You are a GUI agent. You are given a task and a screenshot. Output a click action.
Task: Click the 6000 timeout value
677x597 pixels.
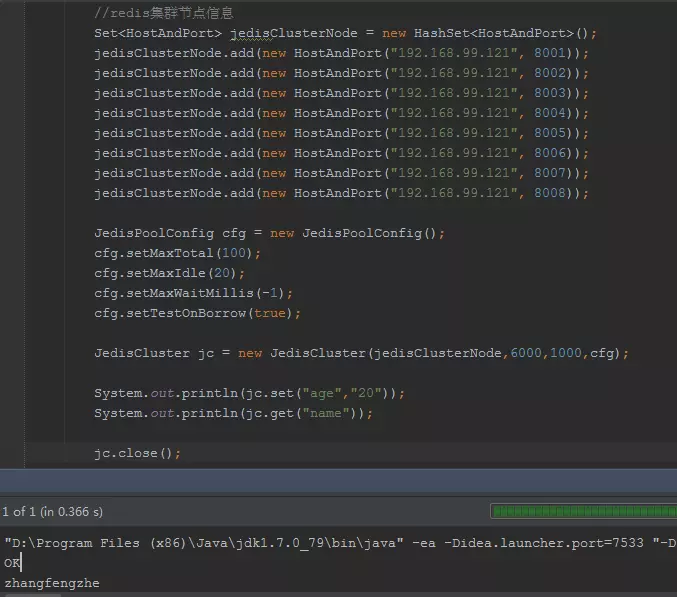(x=526, y=353)
